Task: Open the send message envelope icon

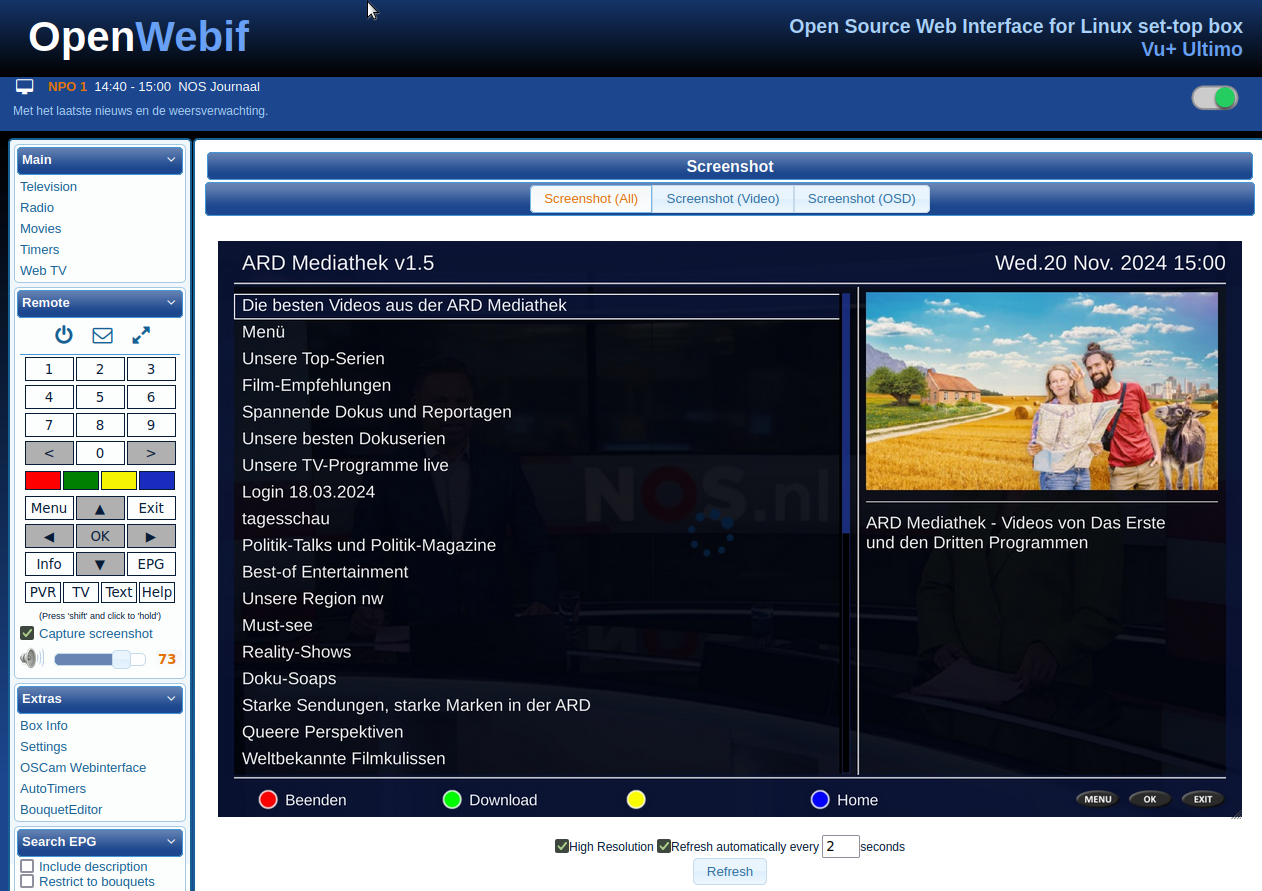Action: pos(102,335)
